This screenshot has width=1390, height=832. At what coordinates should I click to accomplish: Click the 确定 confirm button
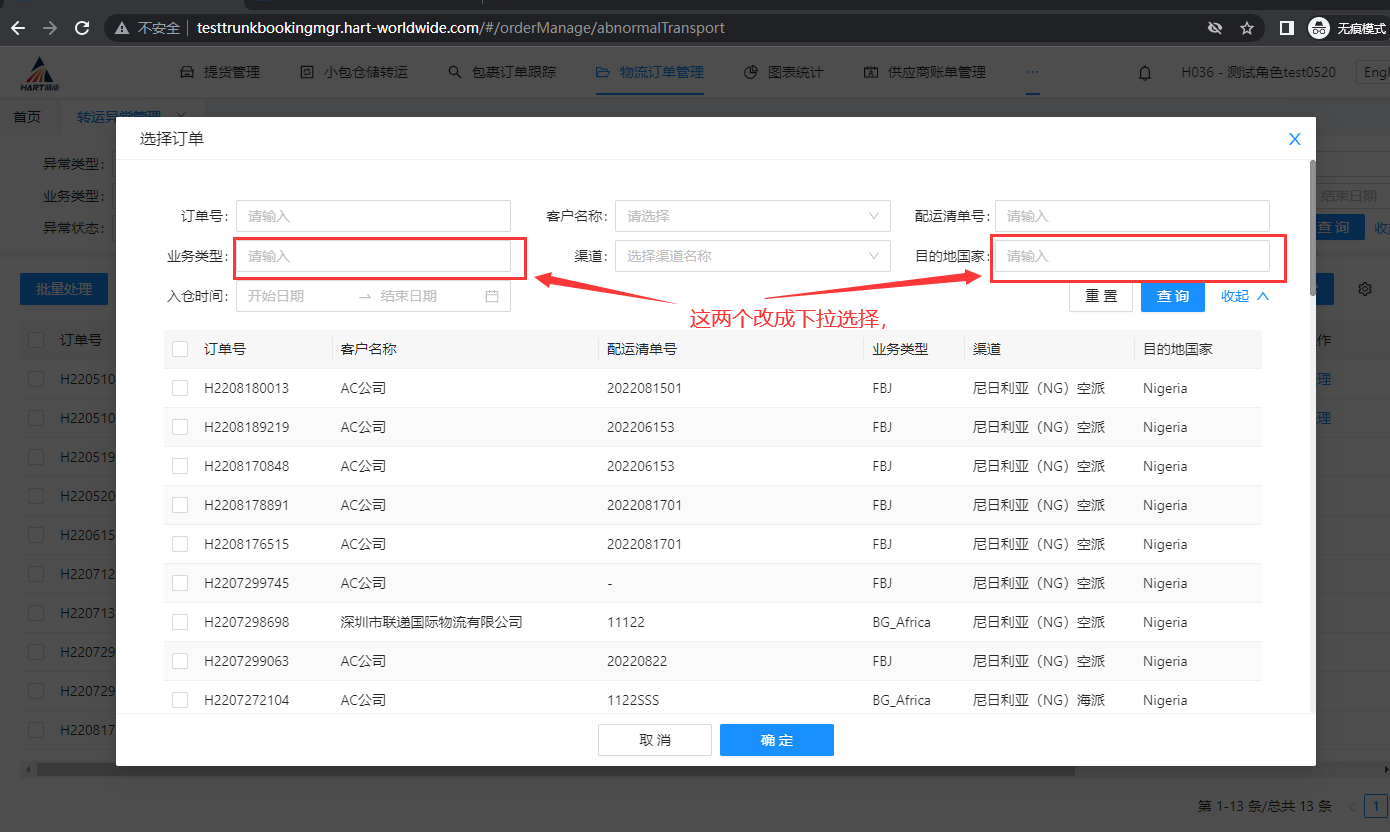pos(776,740)
